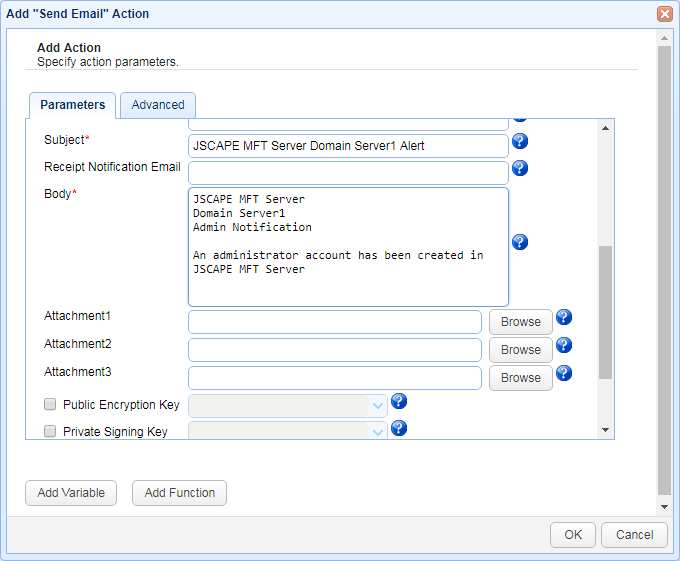Click help icon beside Receipt Notification Email
The width and height of the screenshot is (680, 561).
520,168
